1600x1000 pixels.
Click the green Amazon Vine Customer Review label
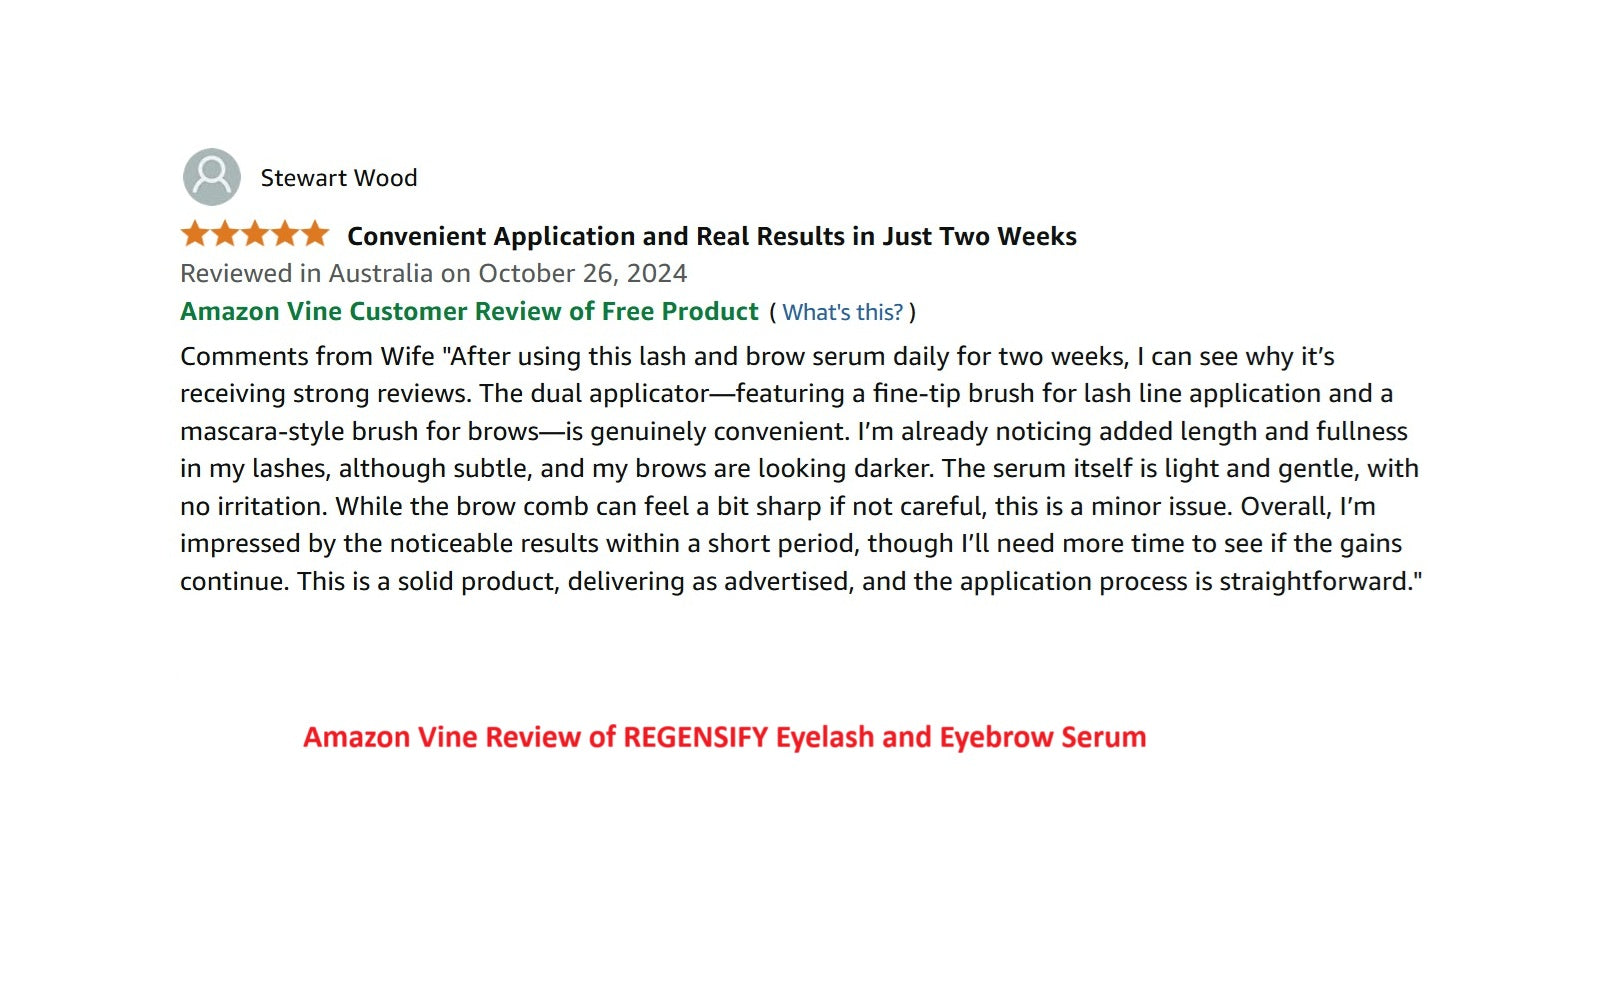pyautogui.click(x=469, y=311)
